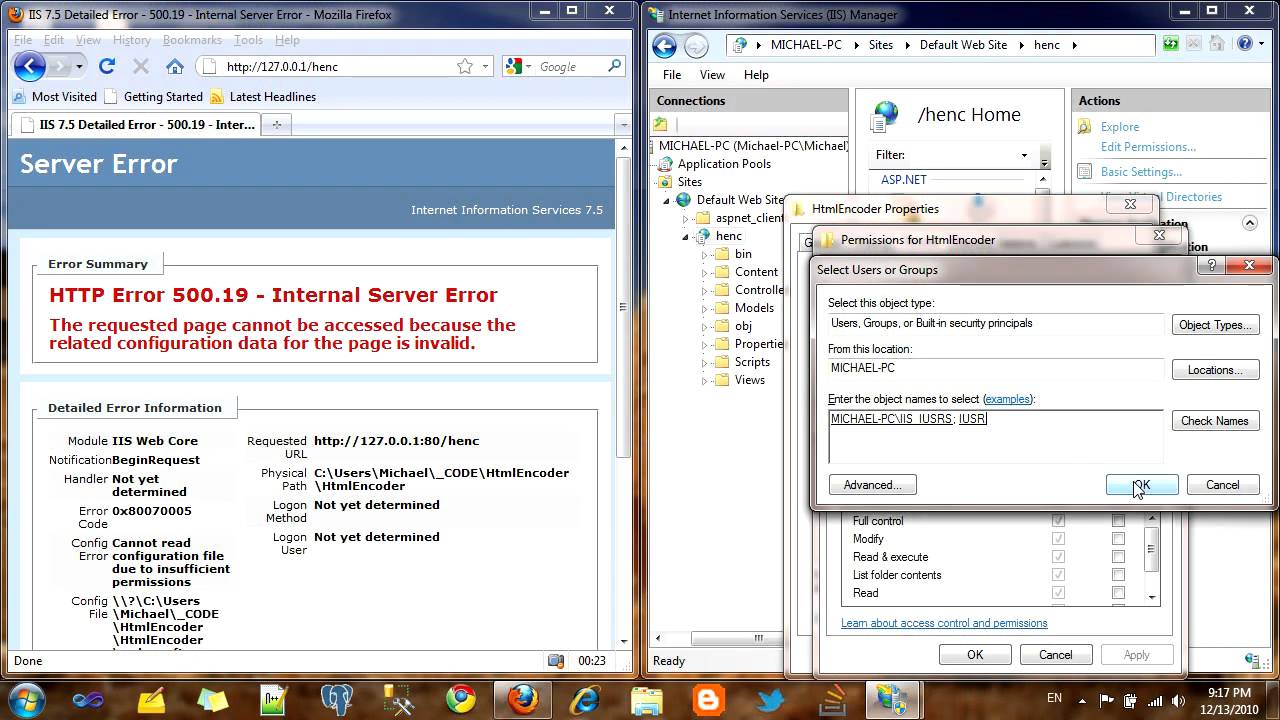Collapse the Default Web Site node
This screenshot has width=1280, height=720.
click(667, 200)
